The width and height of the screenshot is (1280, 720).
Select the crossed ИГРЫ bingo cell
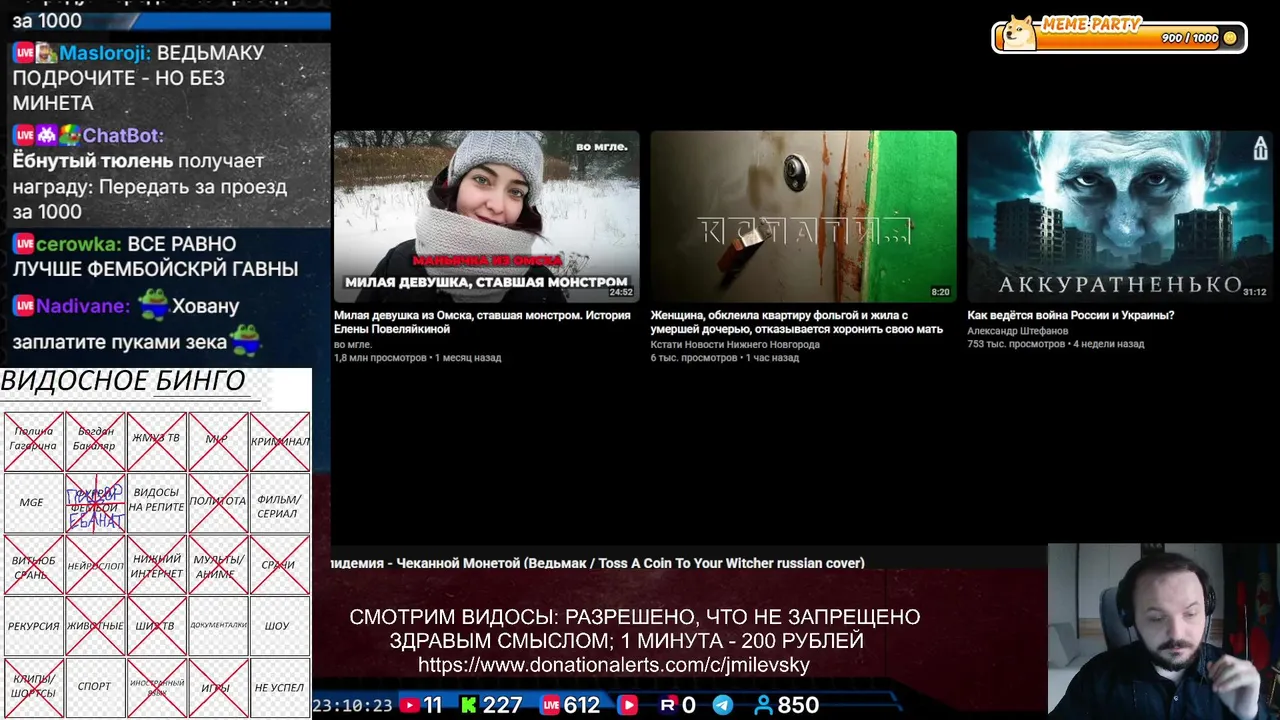pyautogui.click(x=218, y=687)
